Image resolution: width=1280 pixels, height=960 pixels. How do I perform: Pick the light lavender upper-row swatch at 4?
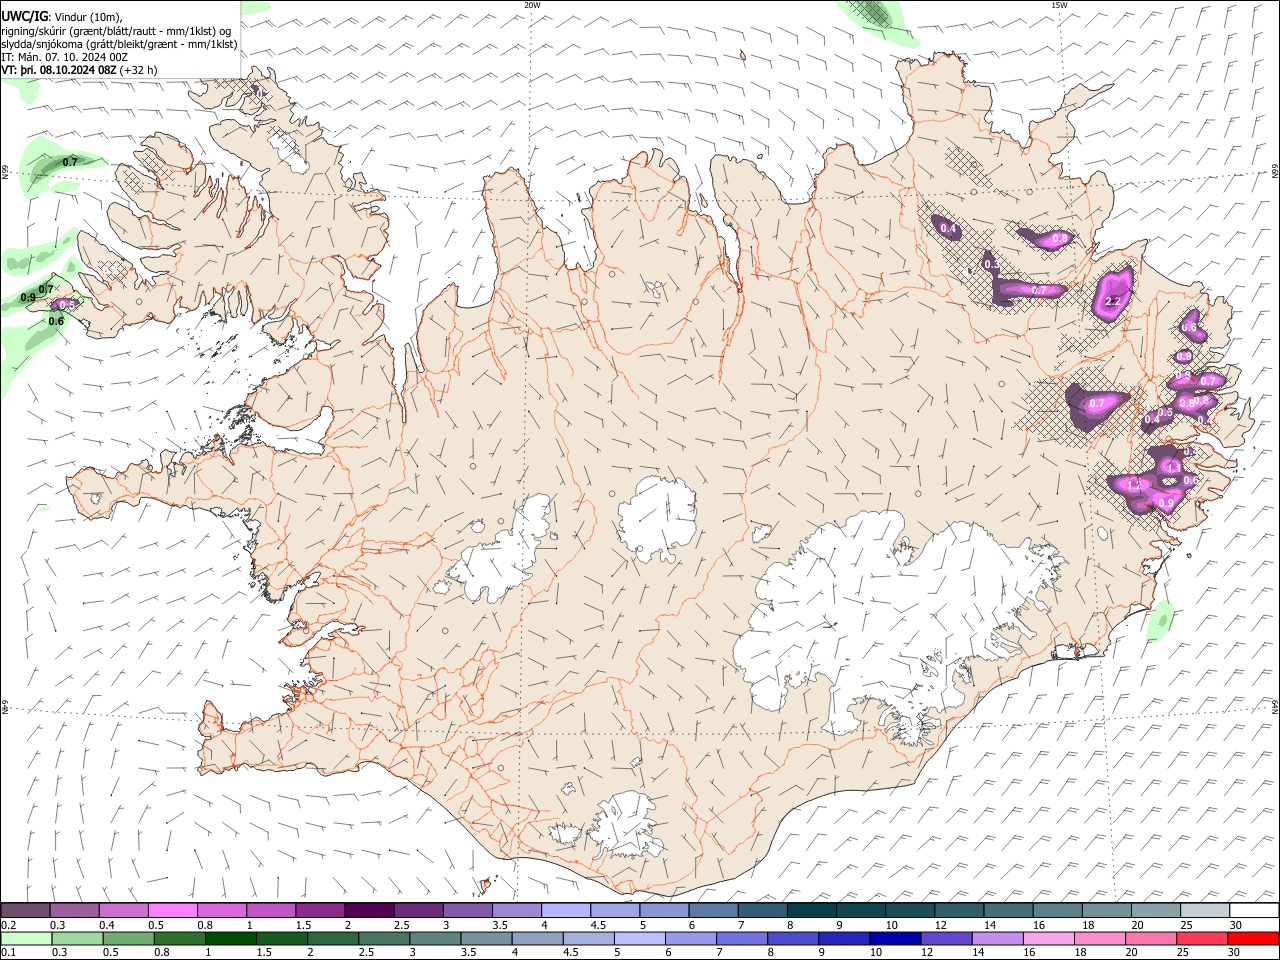tap(565, 910)
